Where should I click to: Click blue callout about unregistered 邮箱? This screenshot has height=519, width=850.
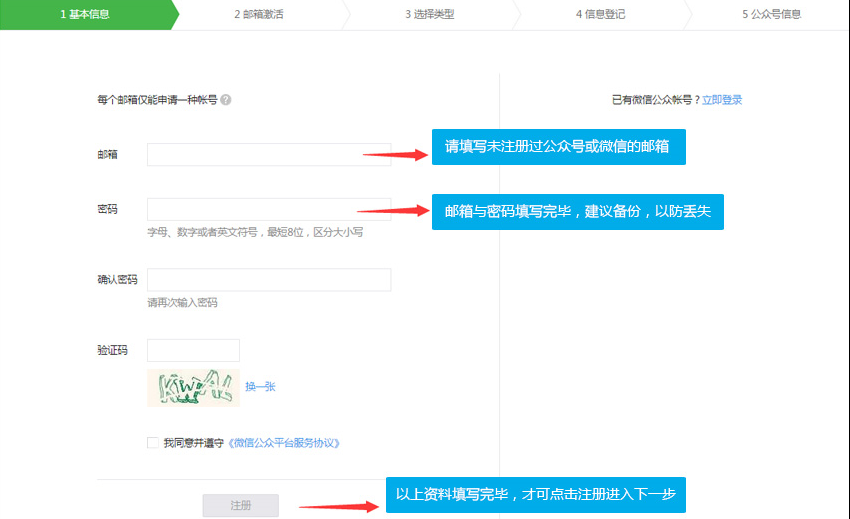(x=558, y=148)
